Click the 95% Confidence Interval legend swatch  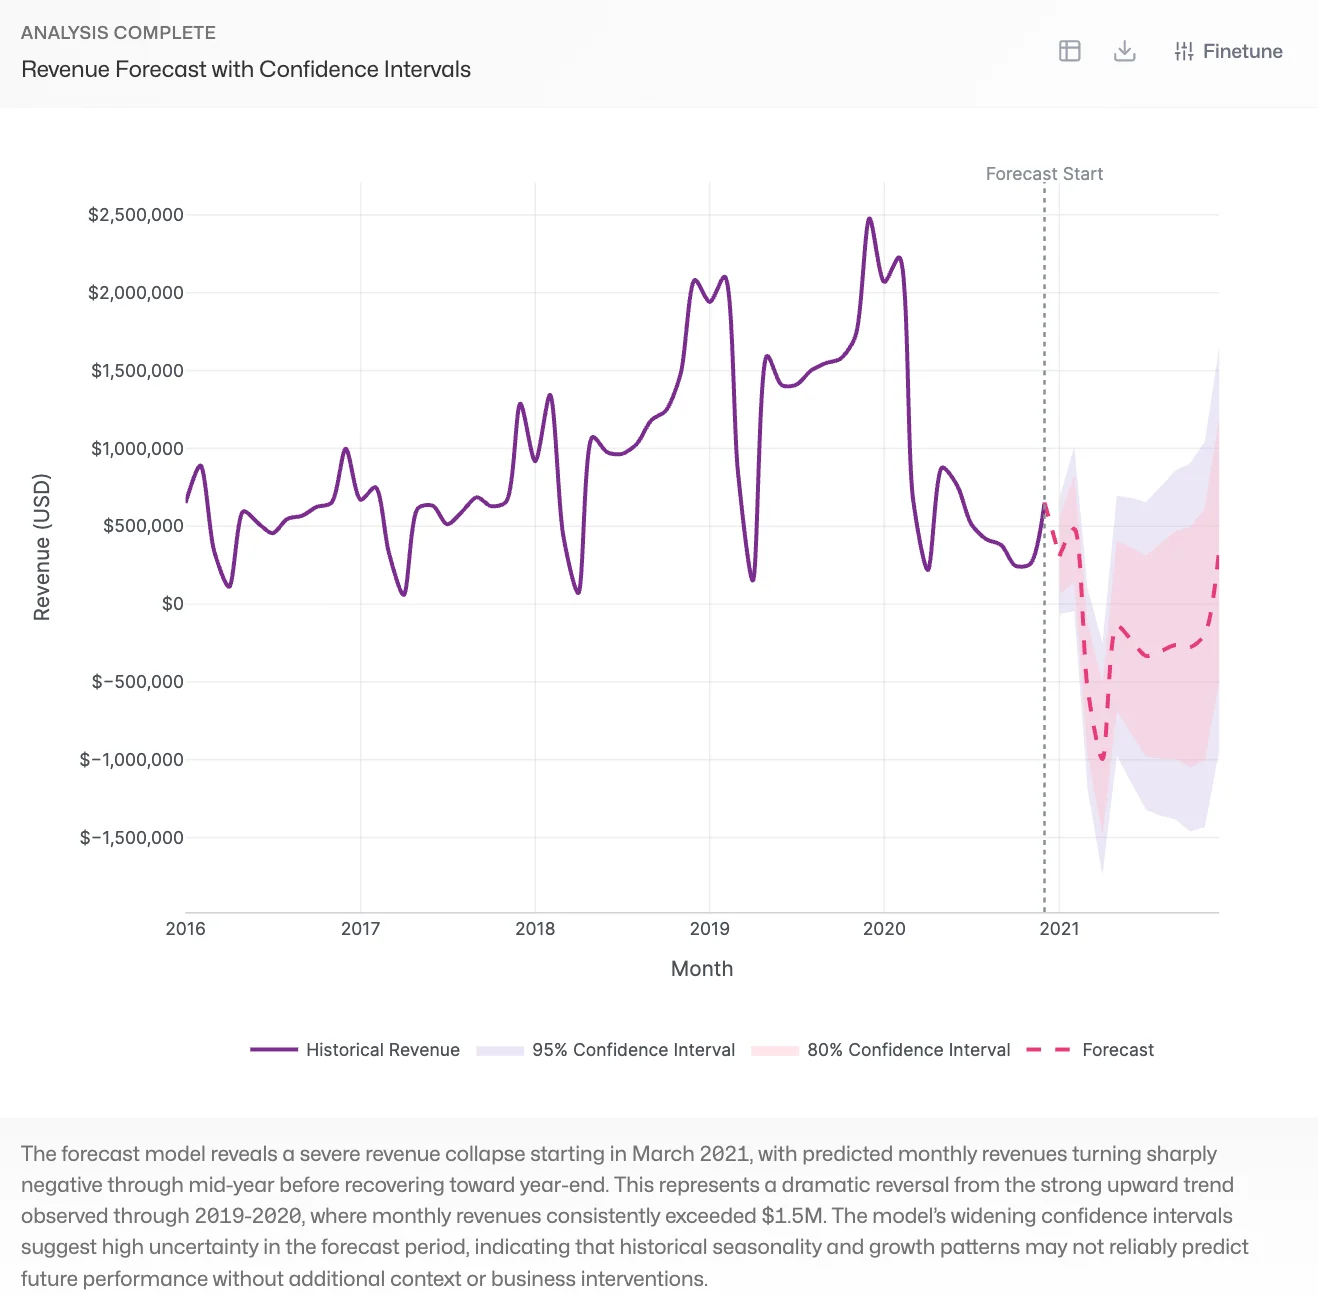click(x=499, y=1050)
